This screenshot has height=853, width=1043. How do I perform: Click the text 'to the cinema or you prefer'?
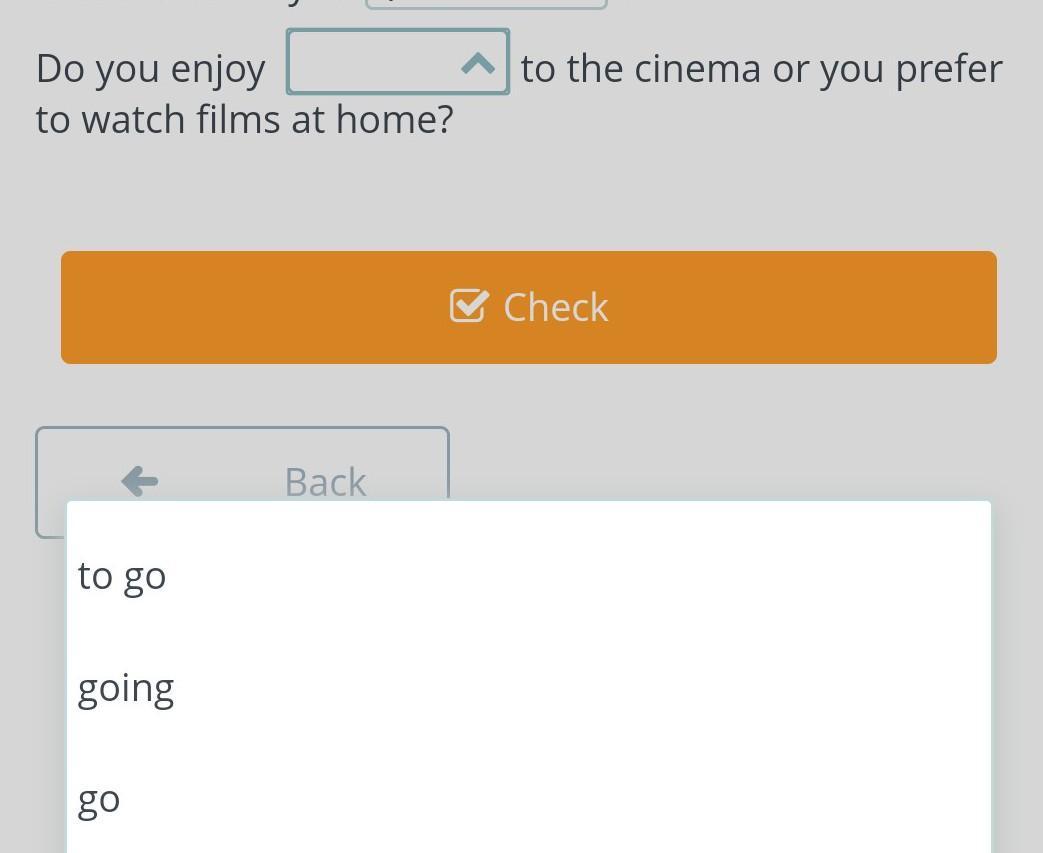coord(762,69)
